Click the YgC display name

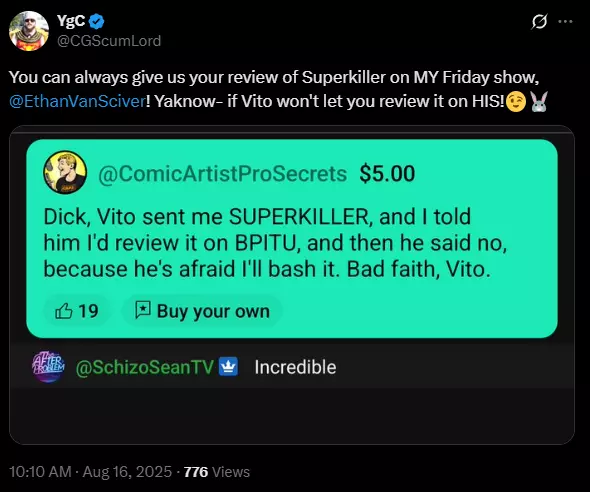[x=71, y=21]
